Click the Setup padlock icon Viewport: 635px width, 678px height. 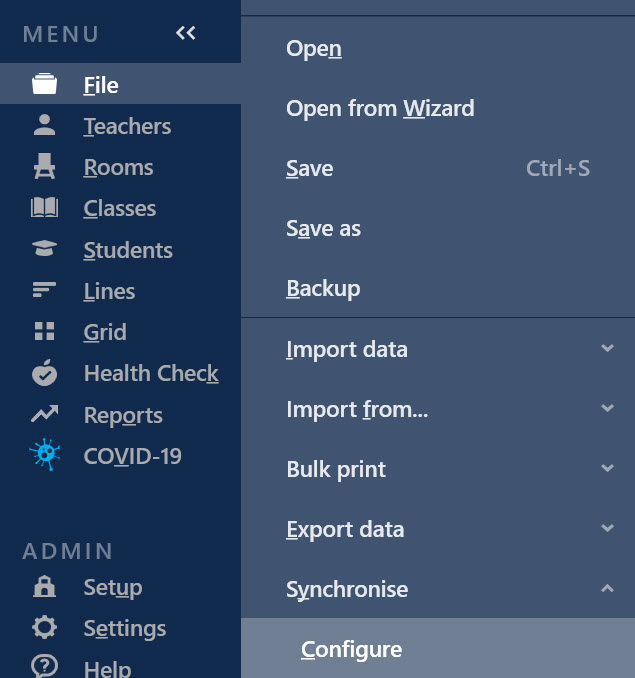tap(44, 587)
